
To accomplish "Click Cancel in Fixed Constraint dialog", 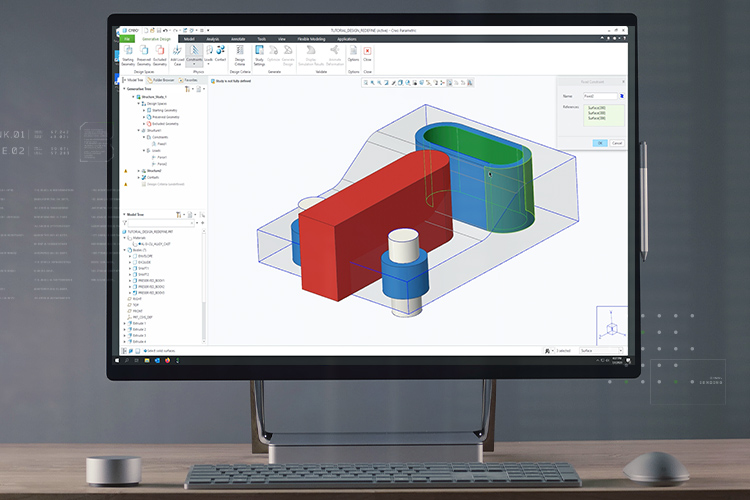I will (617, 143).
